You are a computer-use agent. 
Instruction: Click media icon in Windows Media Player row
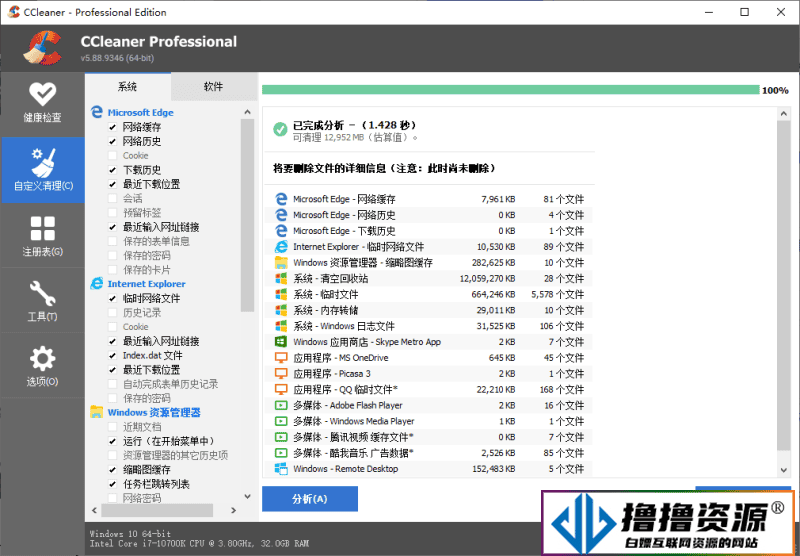281,421
